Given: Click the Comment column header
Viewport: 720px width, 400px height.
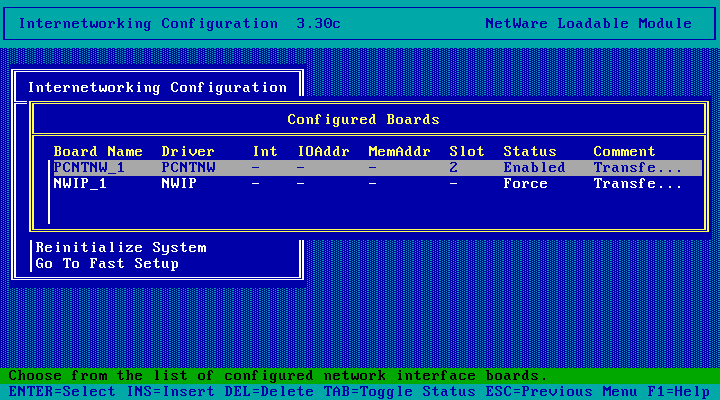Looking at the screenshot, I should pyautogui.click(x=624, y=152).
